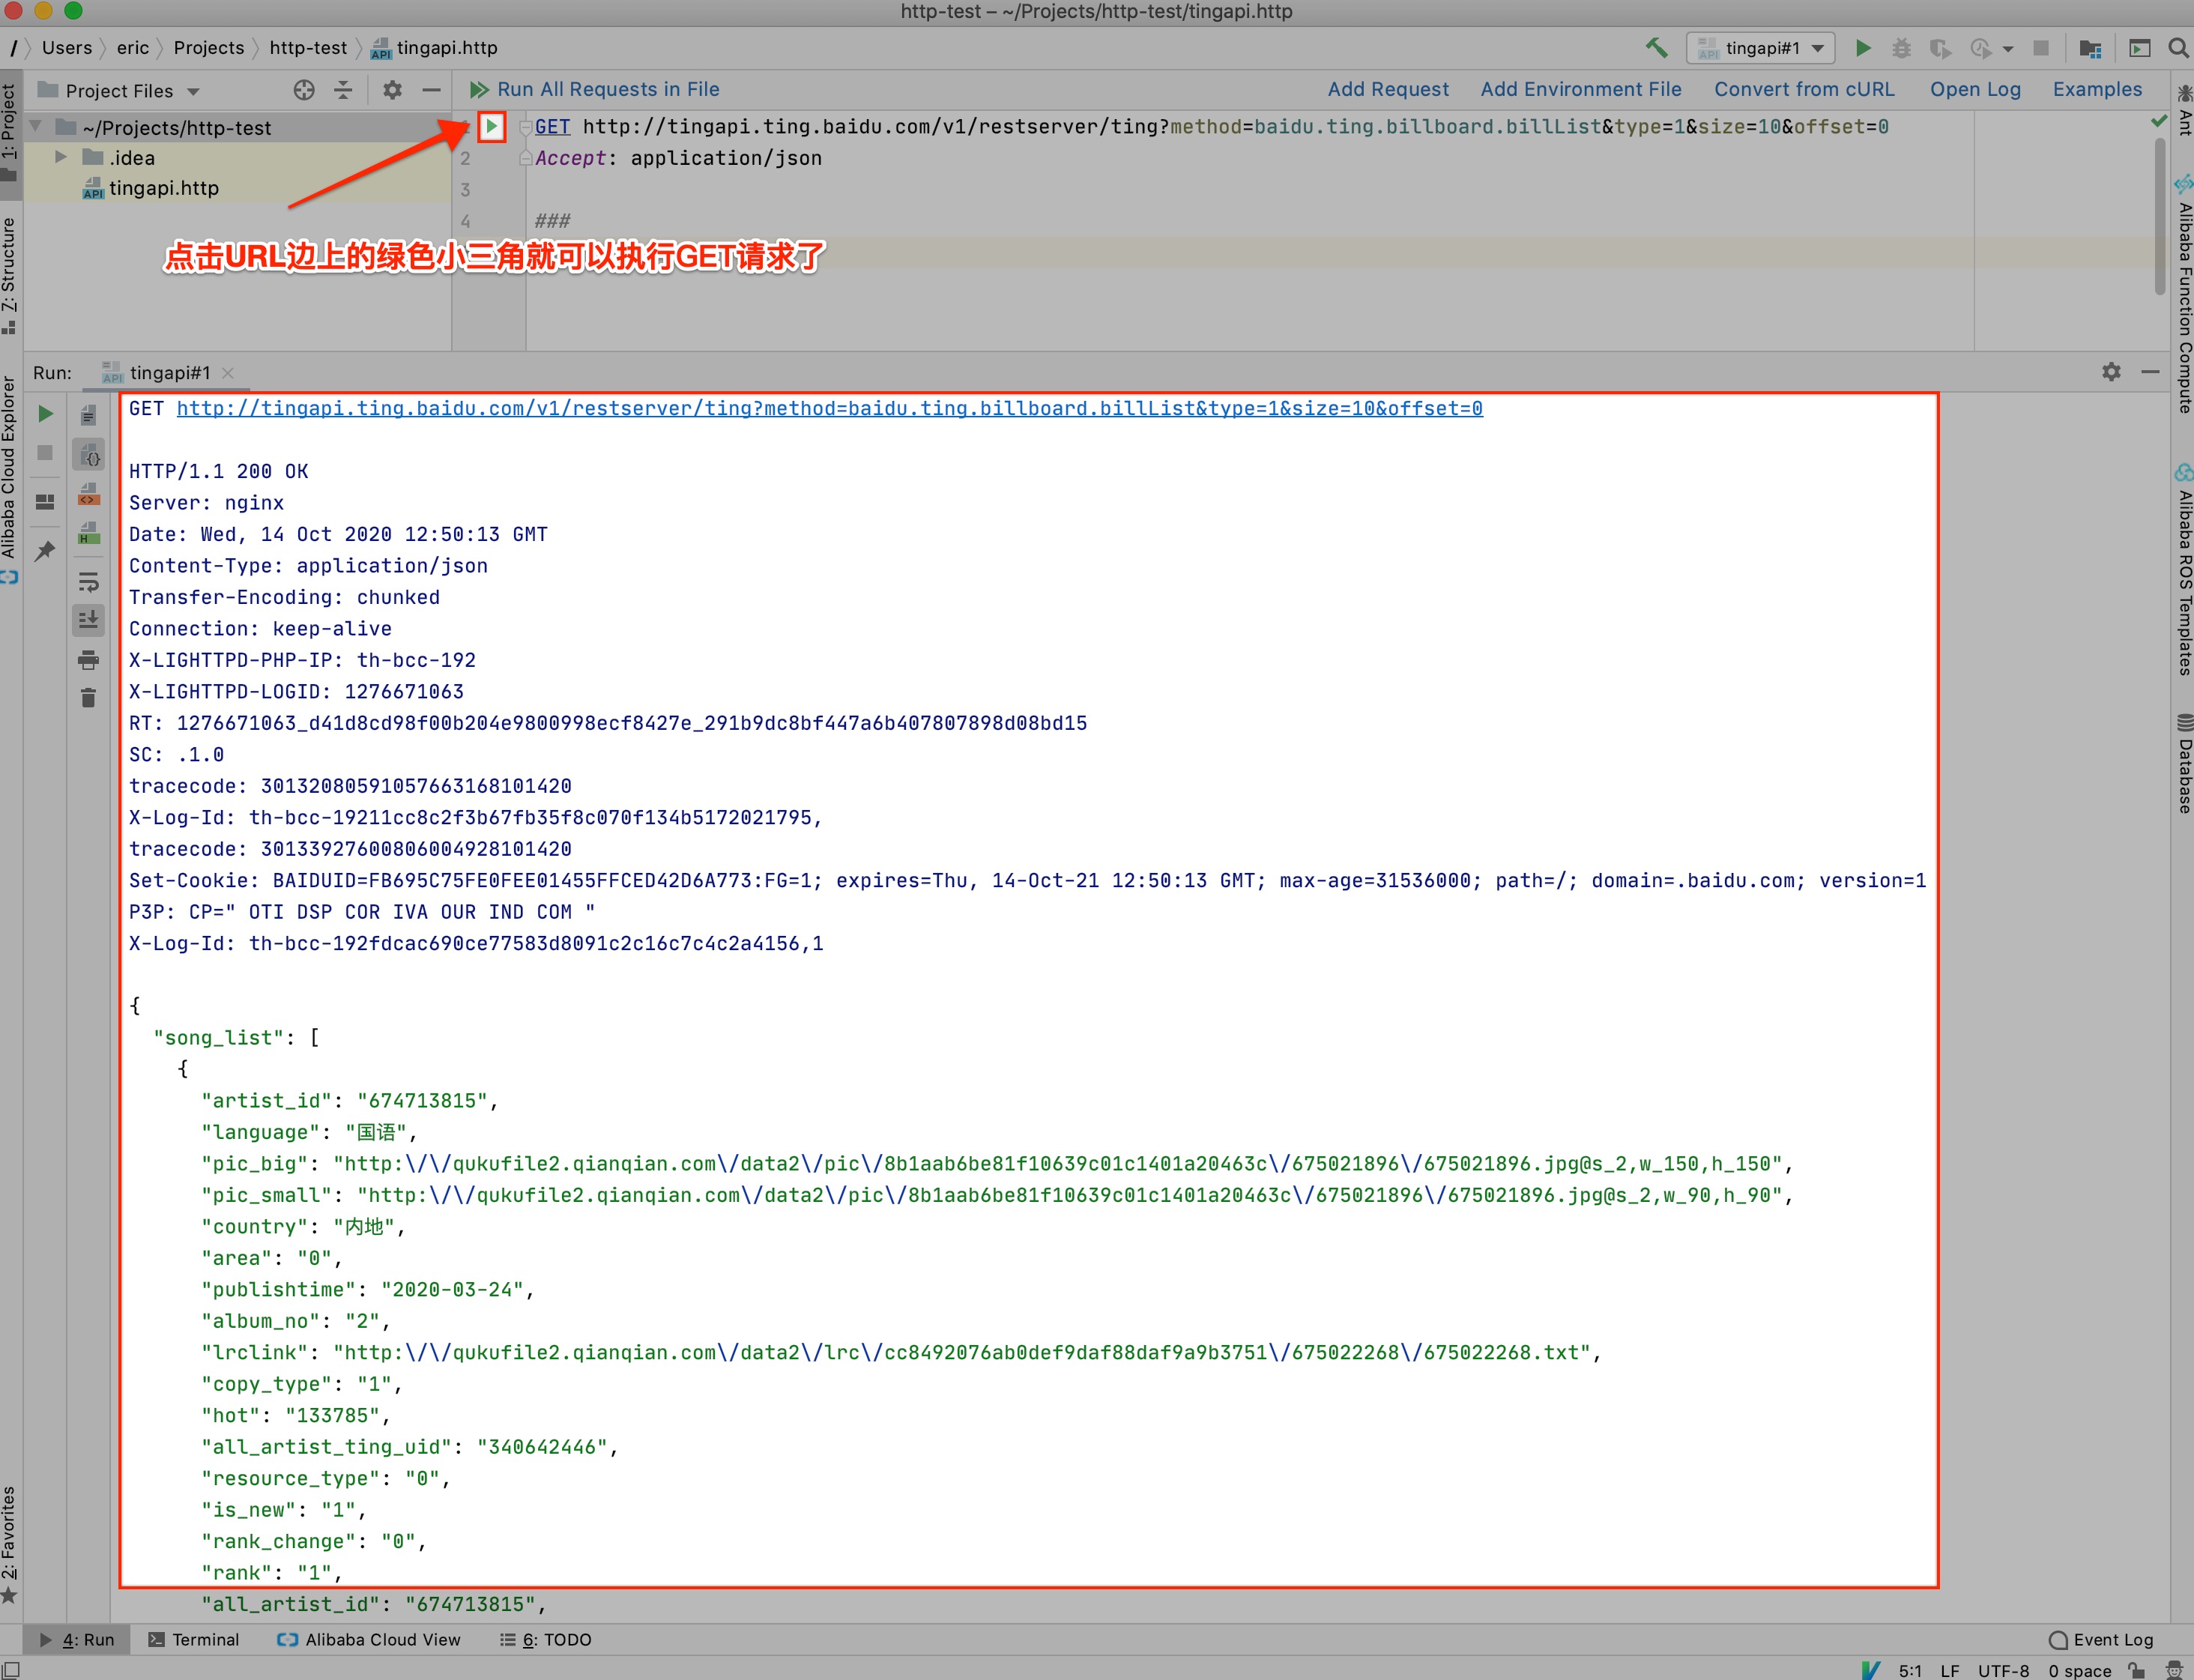Click the green Build project hammer icon
This screenshot has width=2194, height=1680.
[x=1657, y=48]
